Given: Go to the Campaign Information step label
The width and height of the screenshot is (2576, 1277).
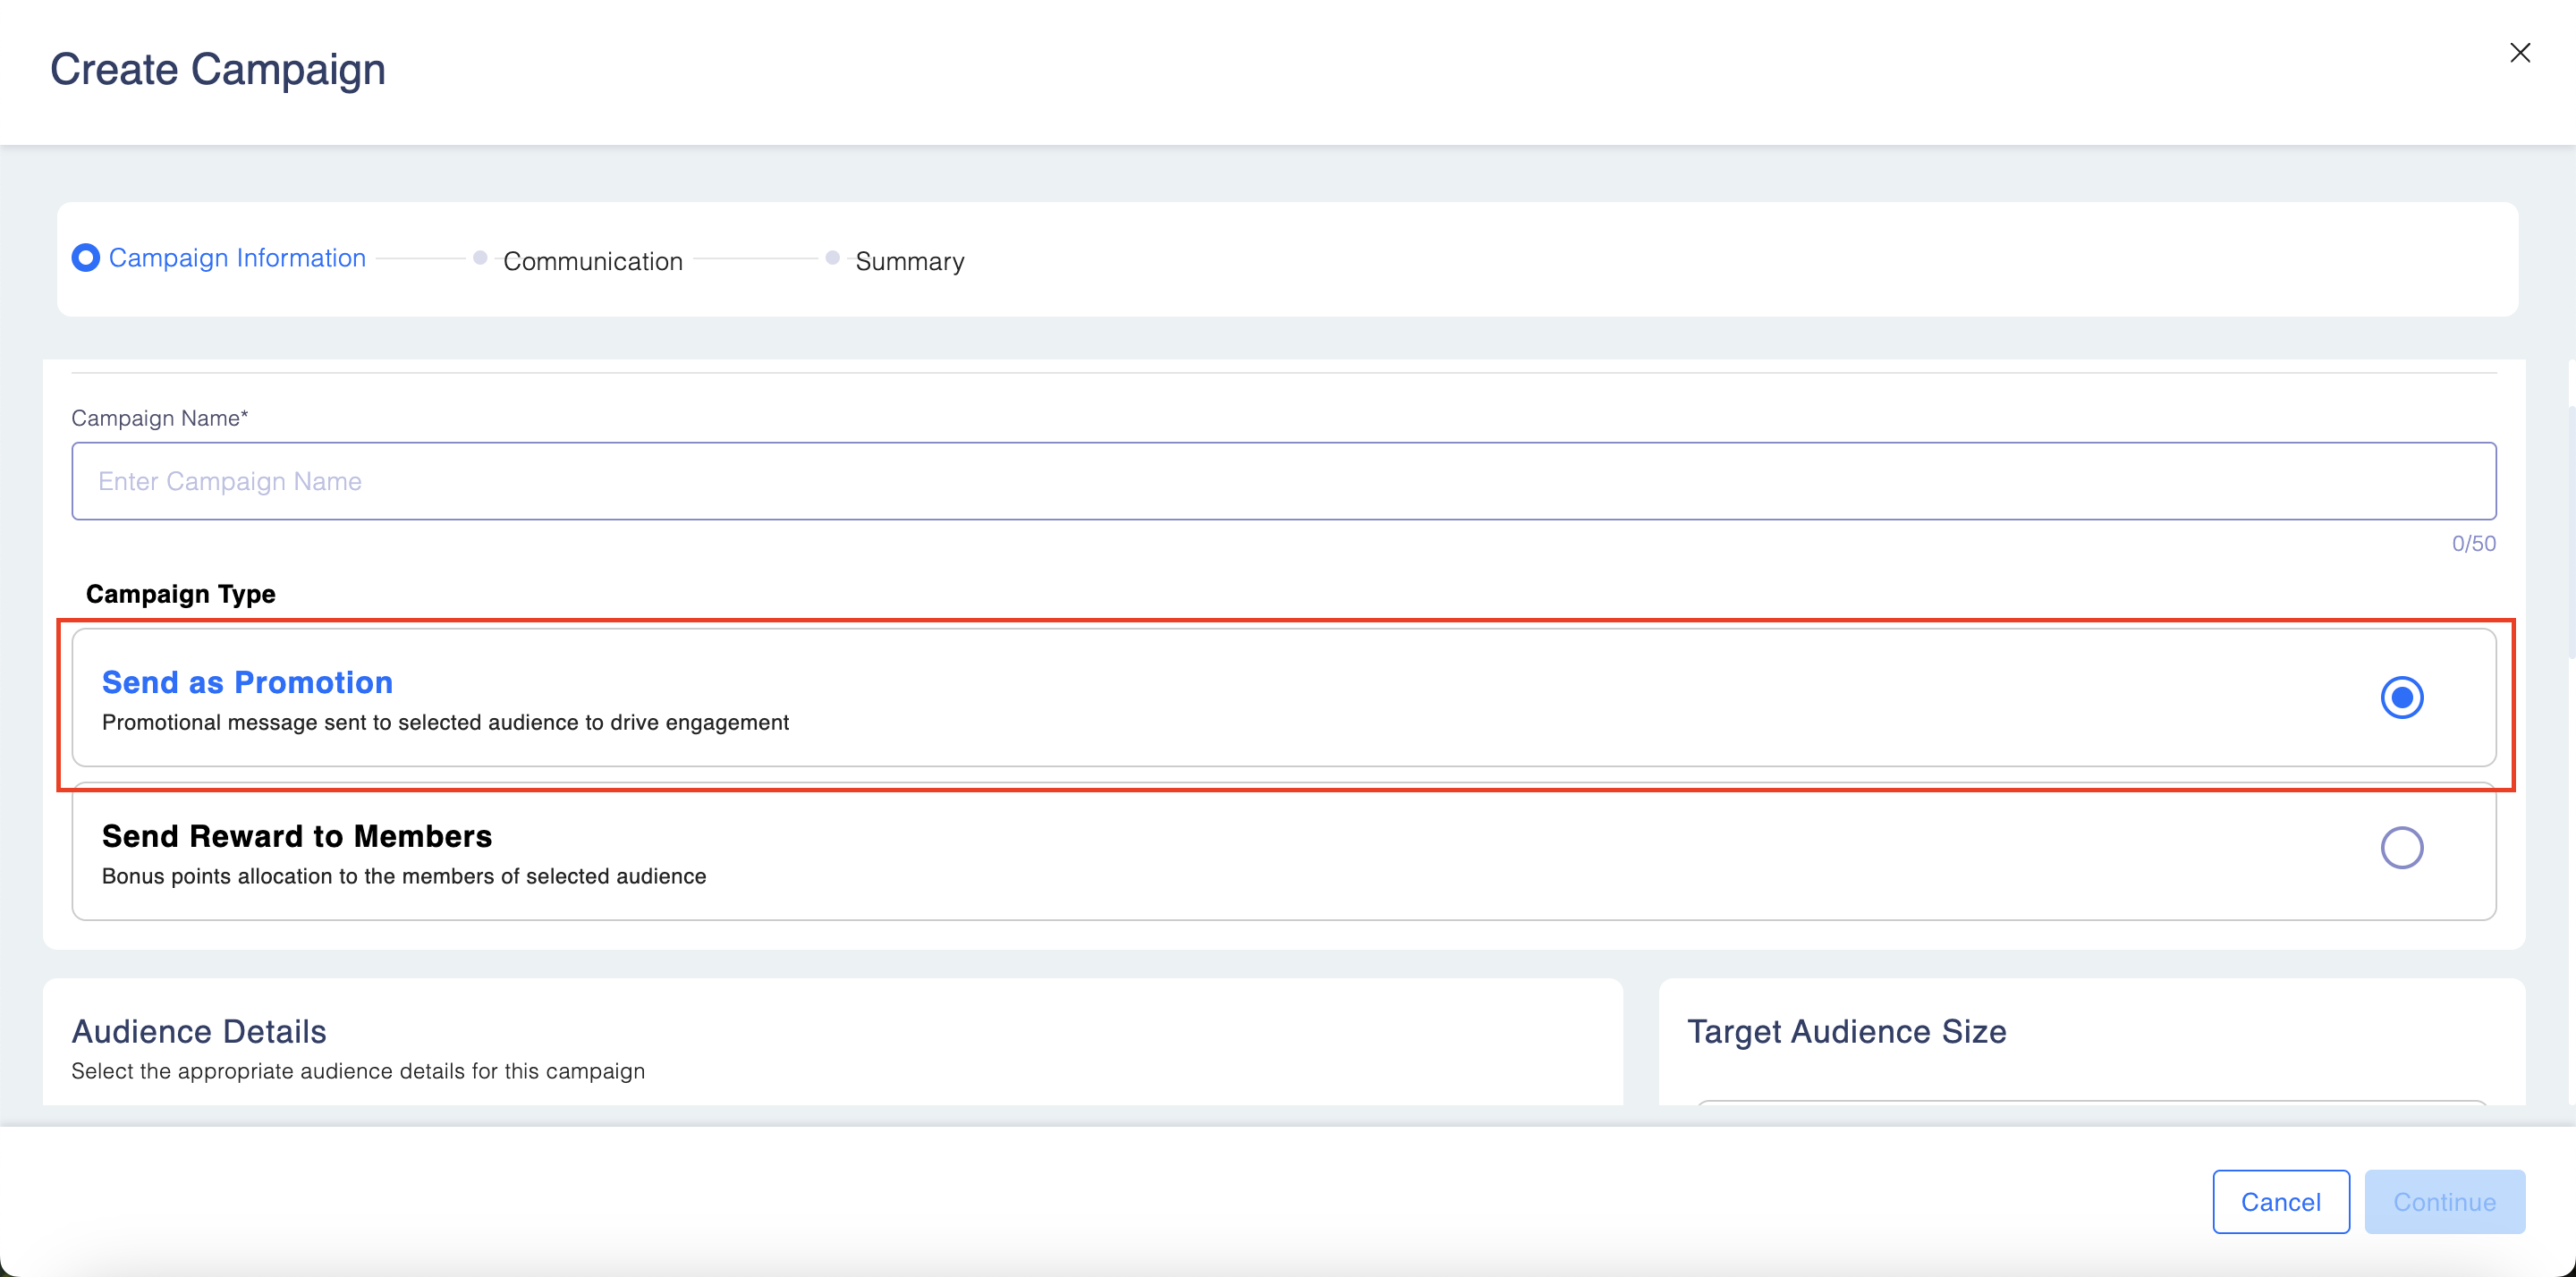Looking at the screenshot, I should [237, 258].
